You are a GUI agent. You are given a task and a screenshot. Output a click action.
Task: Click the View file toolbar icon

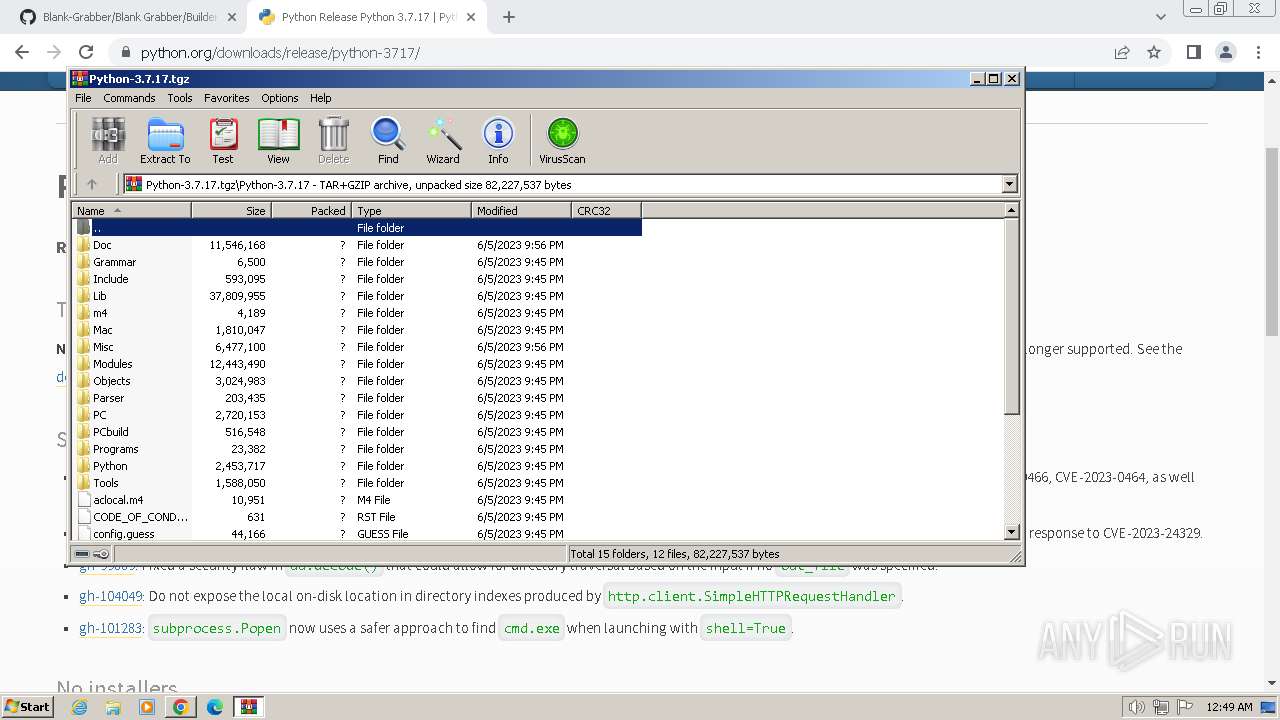click(278, 140)
